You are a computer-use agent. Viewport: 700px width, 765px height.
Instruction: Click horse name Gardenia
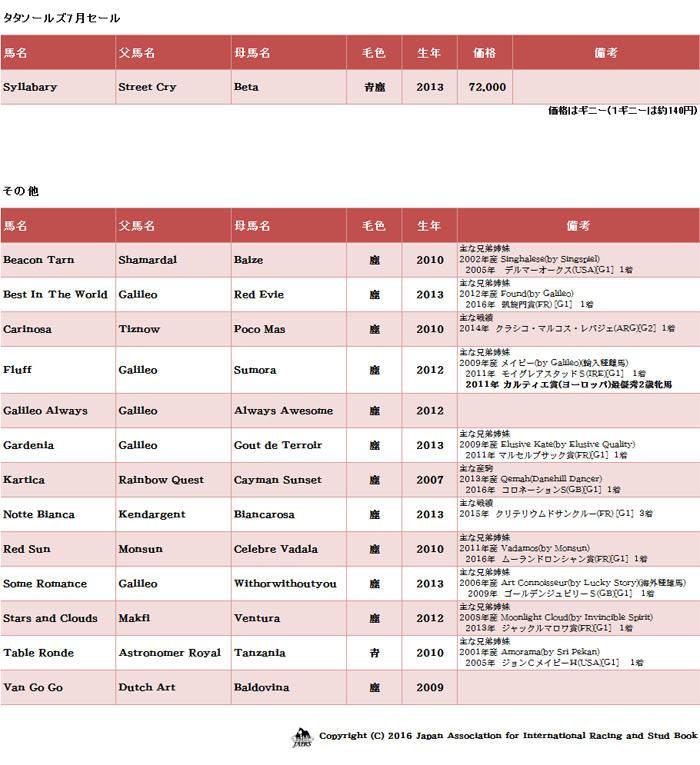pyautogui.click(x=28, y=445)
